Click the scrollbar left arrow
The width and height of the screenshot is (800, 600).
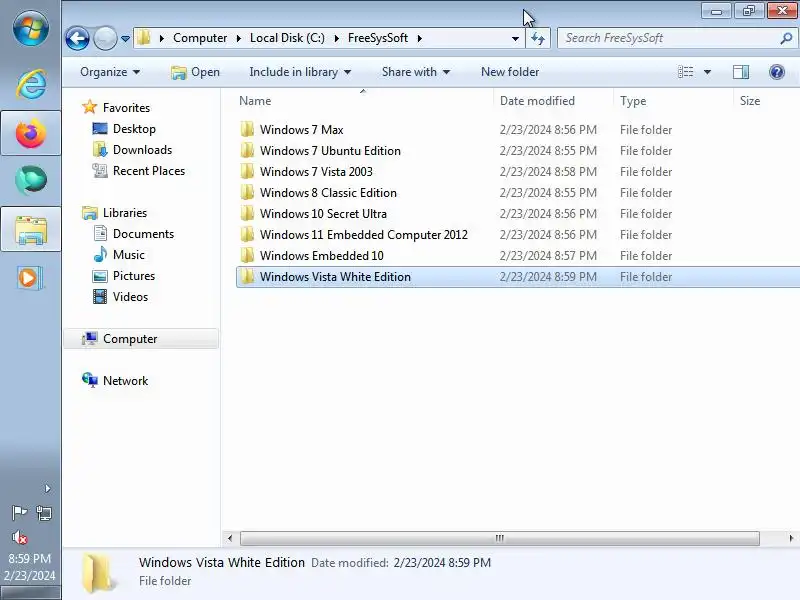pyautogui.click(x=230, y=538)
